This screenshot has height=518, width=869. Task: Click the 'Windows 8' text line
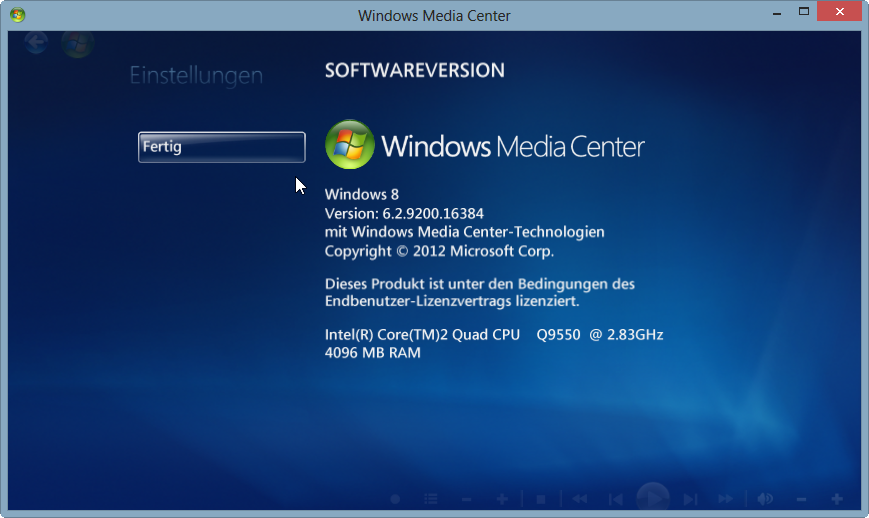(x=361, y=194)
